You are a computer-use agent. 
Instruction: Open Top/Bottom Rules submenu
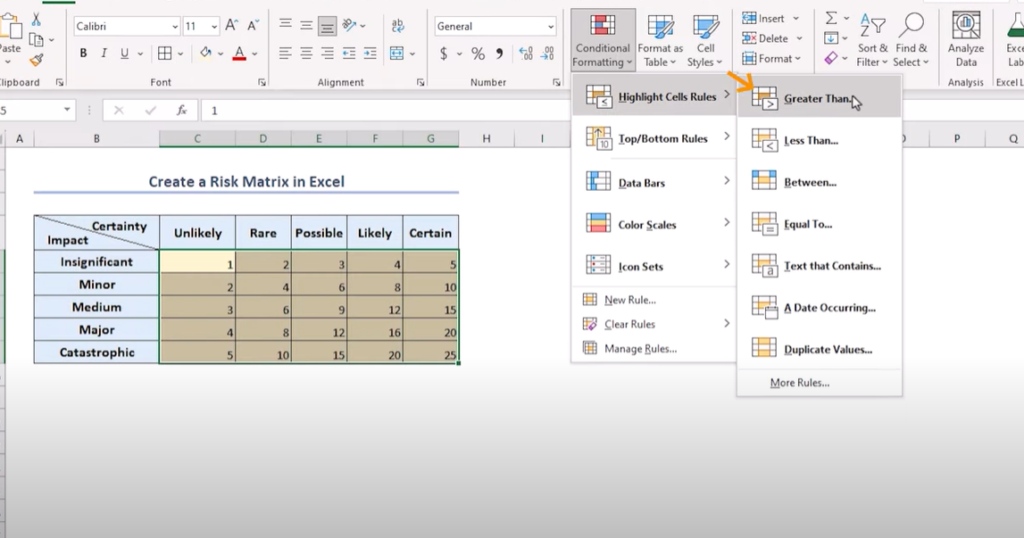coord(654,138)
